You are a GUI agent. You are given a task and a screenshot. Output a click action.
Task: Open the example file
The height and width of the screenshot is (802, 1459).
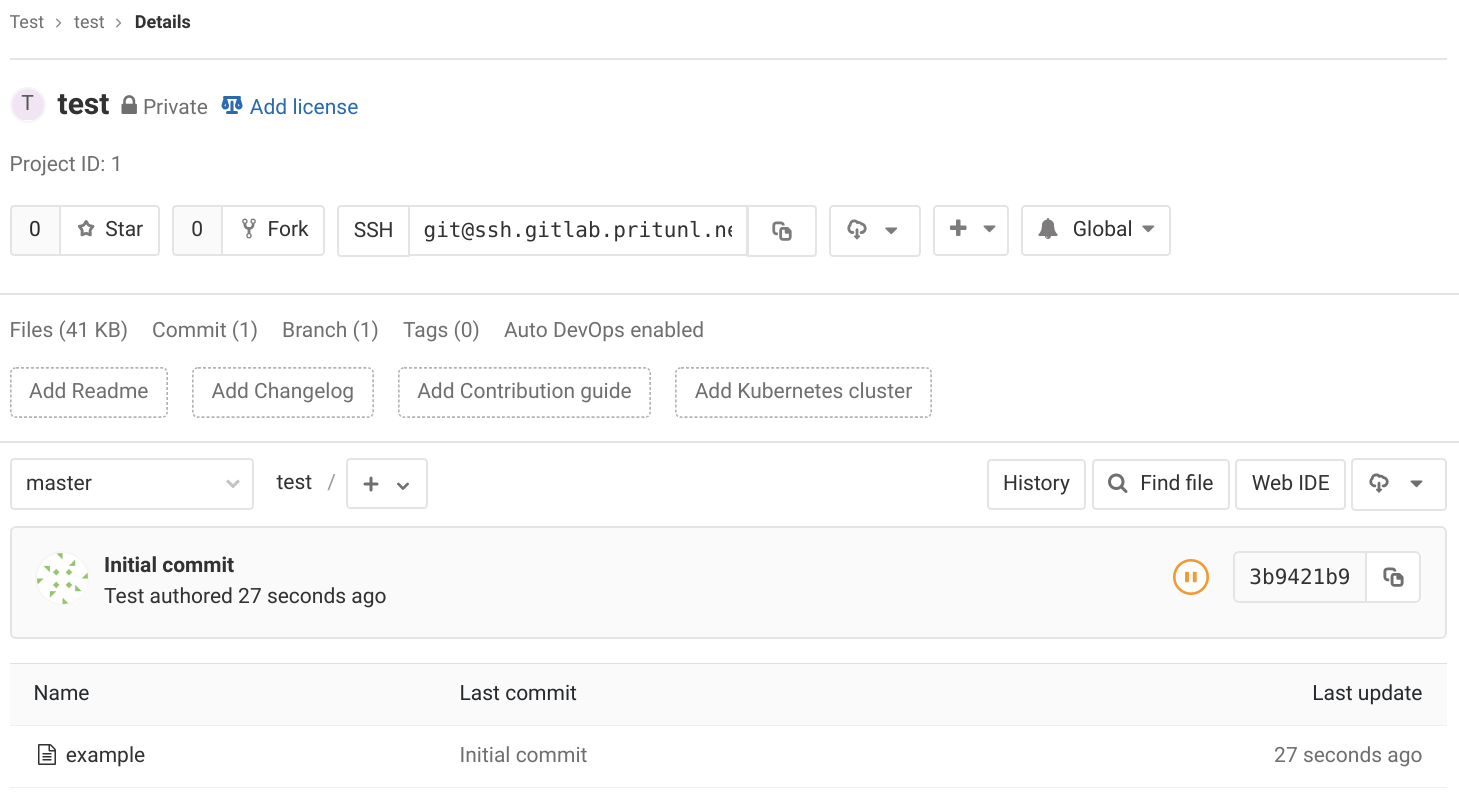(105, 756)
